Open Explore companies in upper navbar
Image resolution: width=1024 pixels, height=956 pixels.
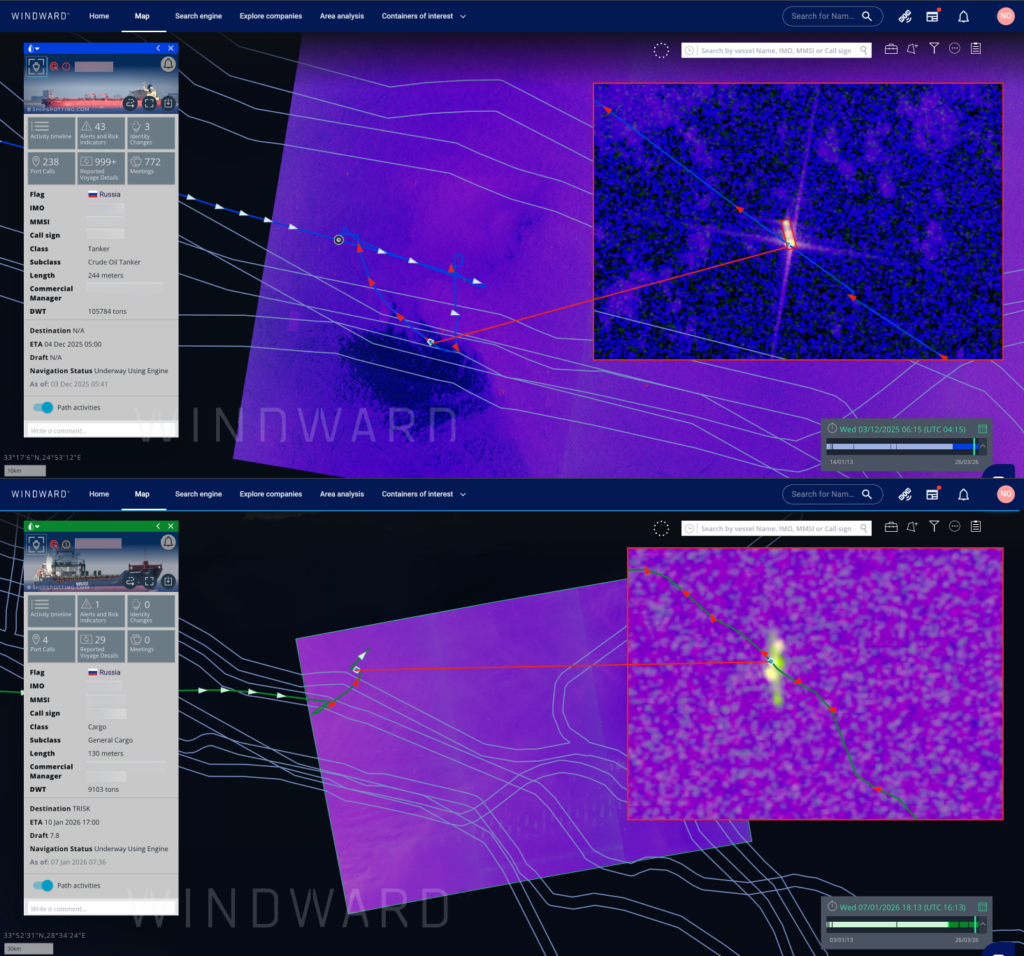(271, 16)
